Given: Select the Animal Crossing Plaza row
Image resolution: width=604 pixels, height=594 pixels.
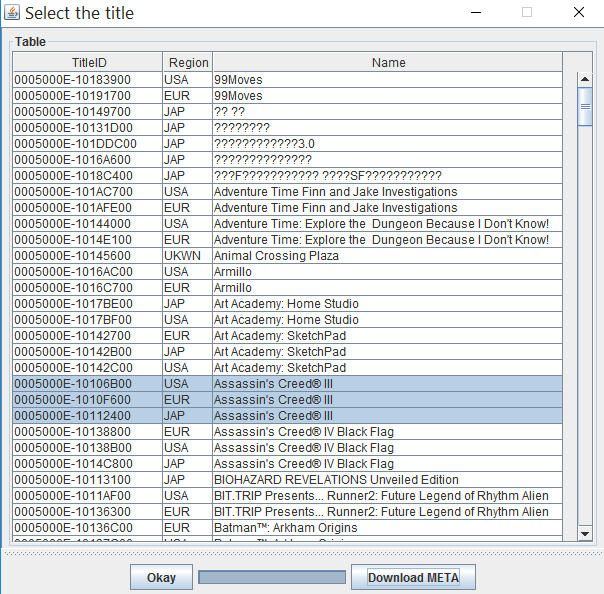Looking at the screenshot, I should (x=287, y=255).
